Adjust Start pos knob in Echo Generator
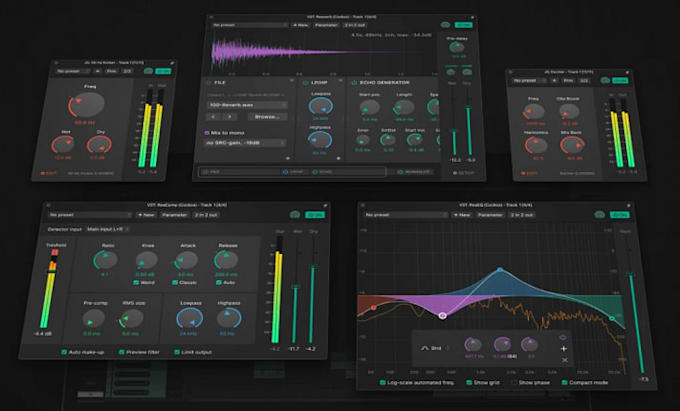The width and height of the screenshot is (680, 411). tap(370, 107)
